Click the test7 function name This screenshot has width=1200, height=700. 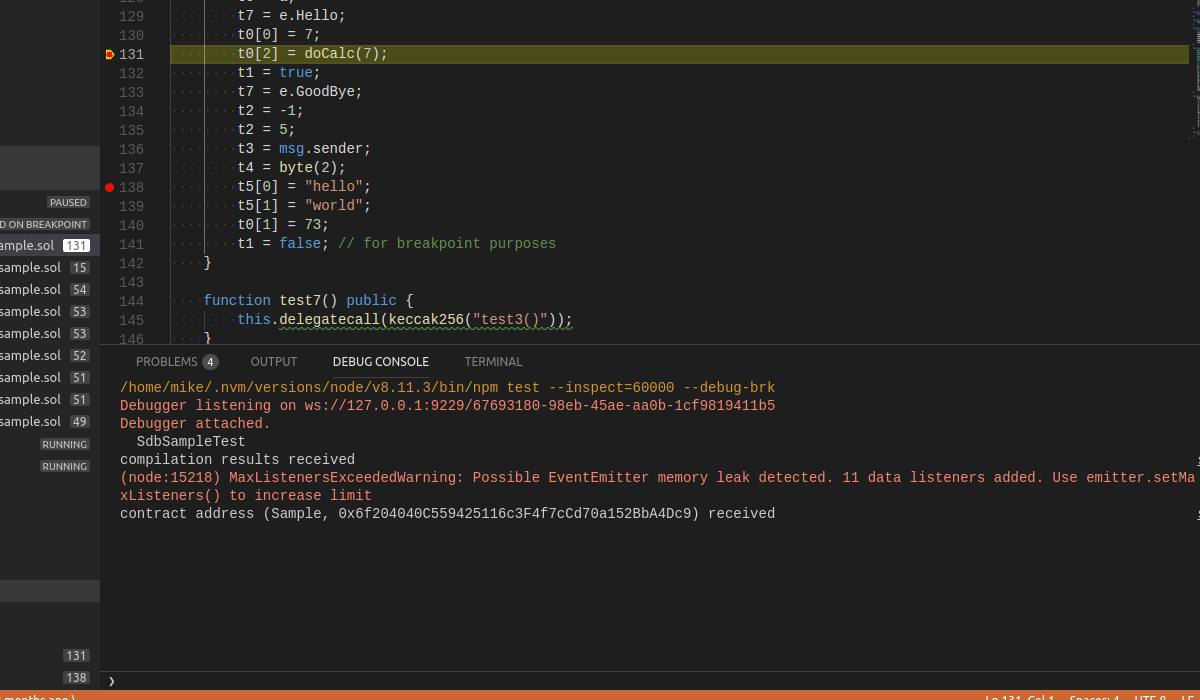click(x=300, y=301)
